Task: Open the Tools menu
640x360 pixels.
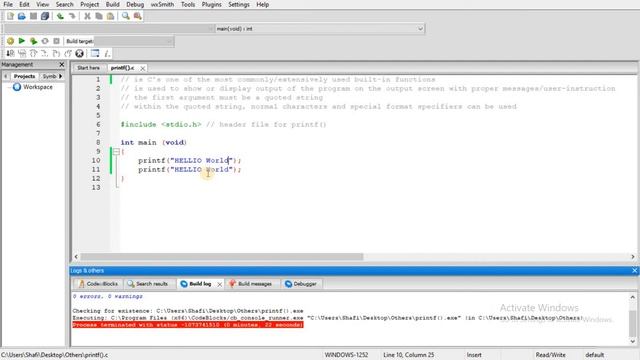Action: click(188, 4)
